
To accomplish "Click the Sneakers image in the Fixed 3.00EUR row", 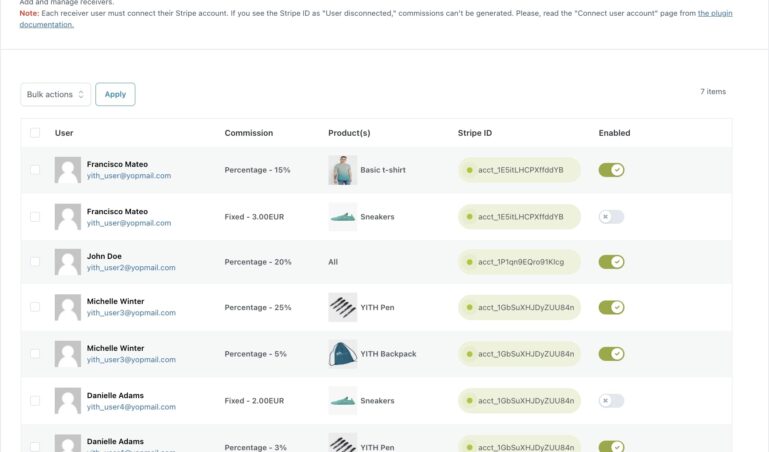I will click(342, 216).
